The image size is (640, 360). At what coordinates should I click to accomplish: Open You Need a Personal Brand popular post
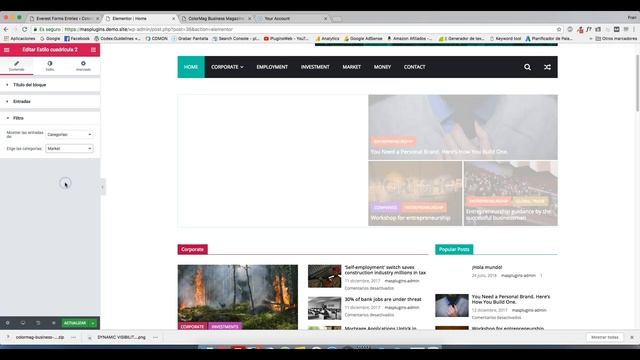(x=511, y=299)
